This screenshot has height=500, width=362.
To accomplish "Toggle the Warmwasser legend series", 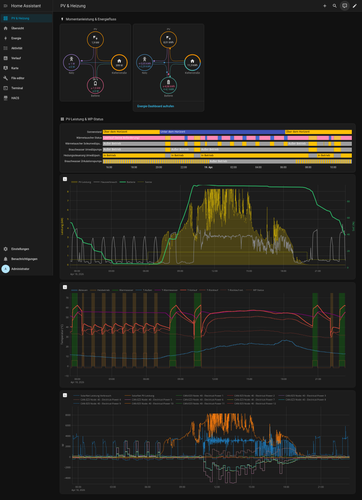I will pyautogui.click(x=122, y=290).
